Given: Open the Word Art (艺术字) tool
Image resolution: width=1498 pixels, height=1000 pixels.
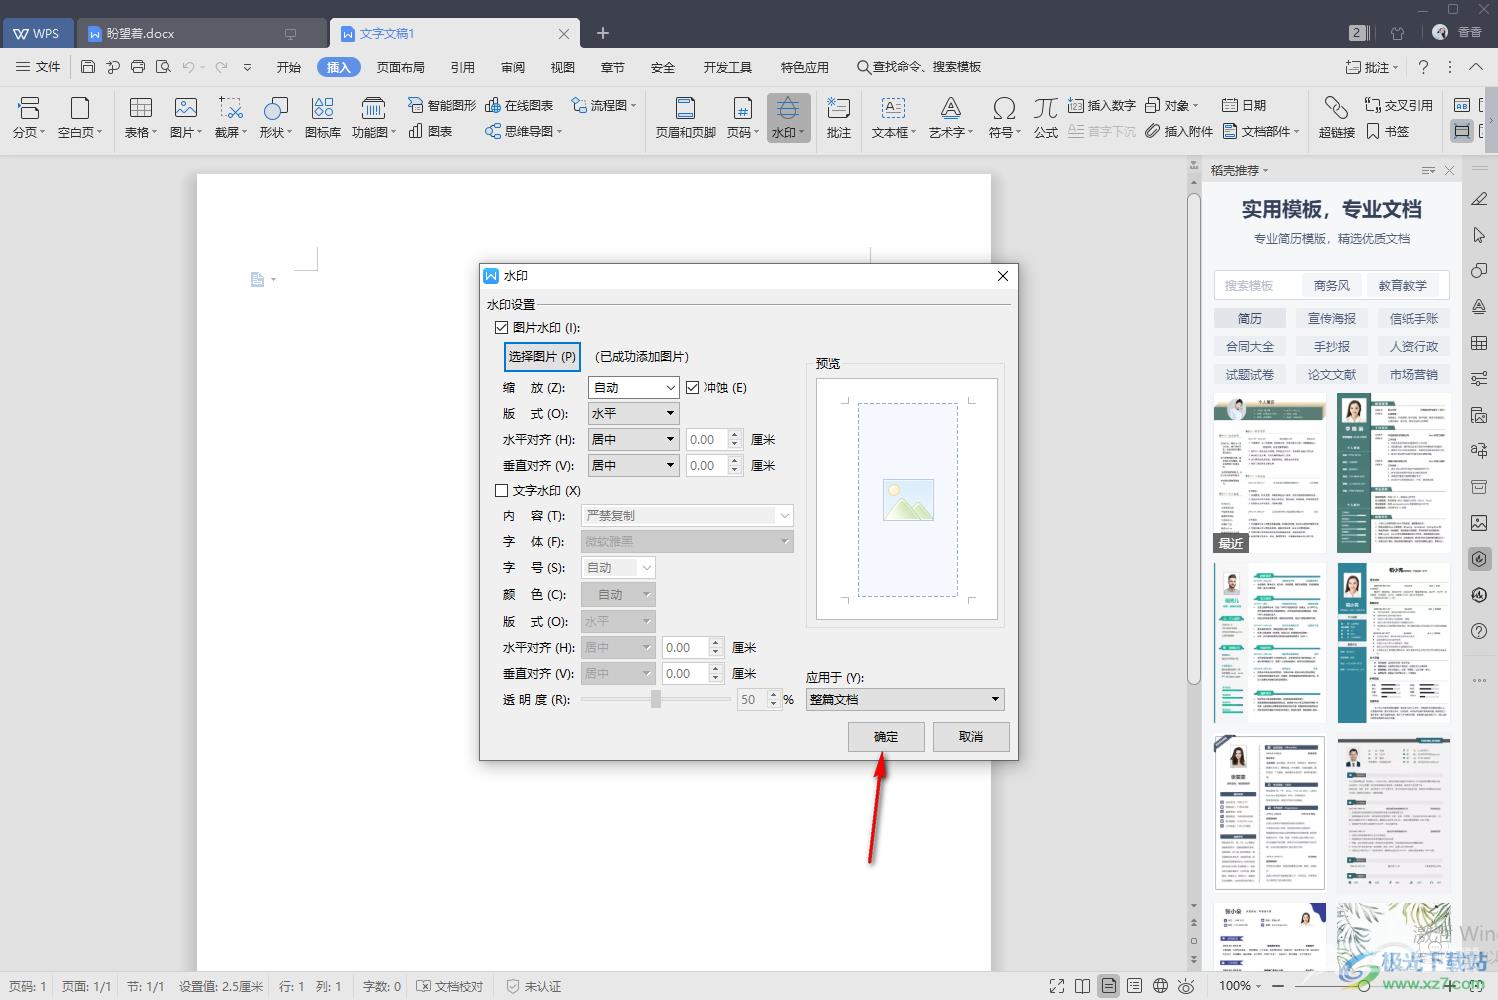Looking at the screenshot, I should tap(951, 117).
